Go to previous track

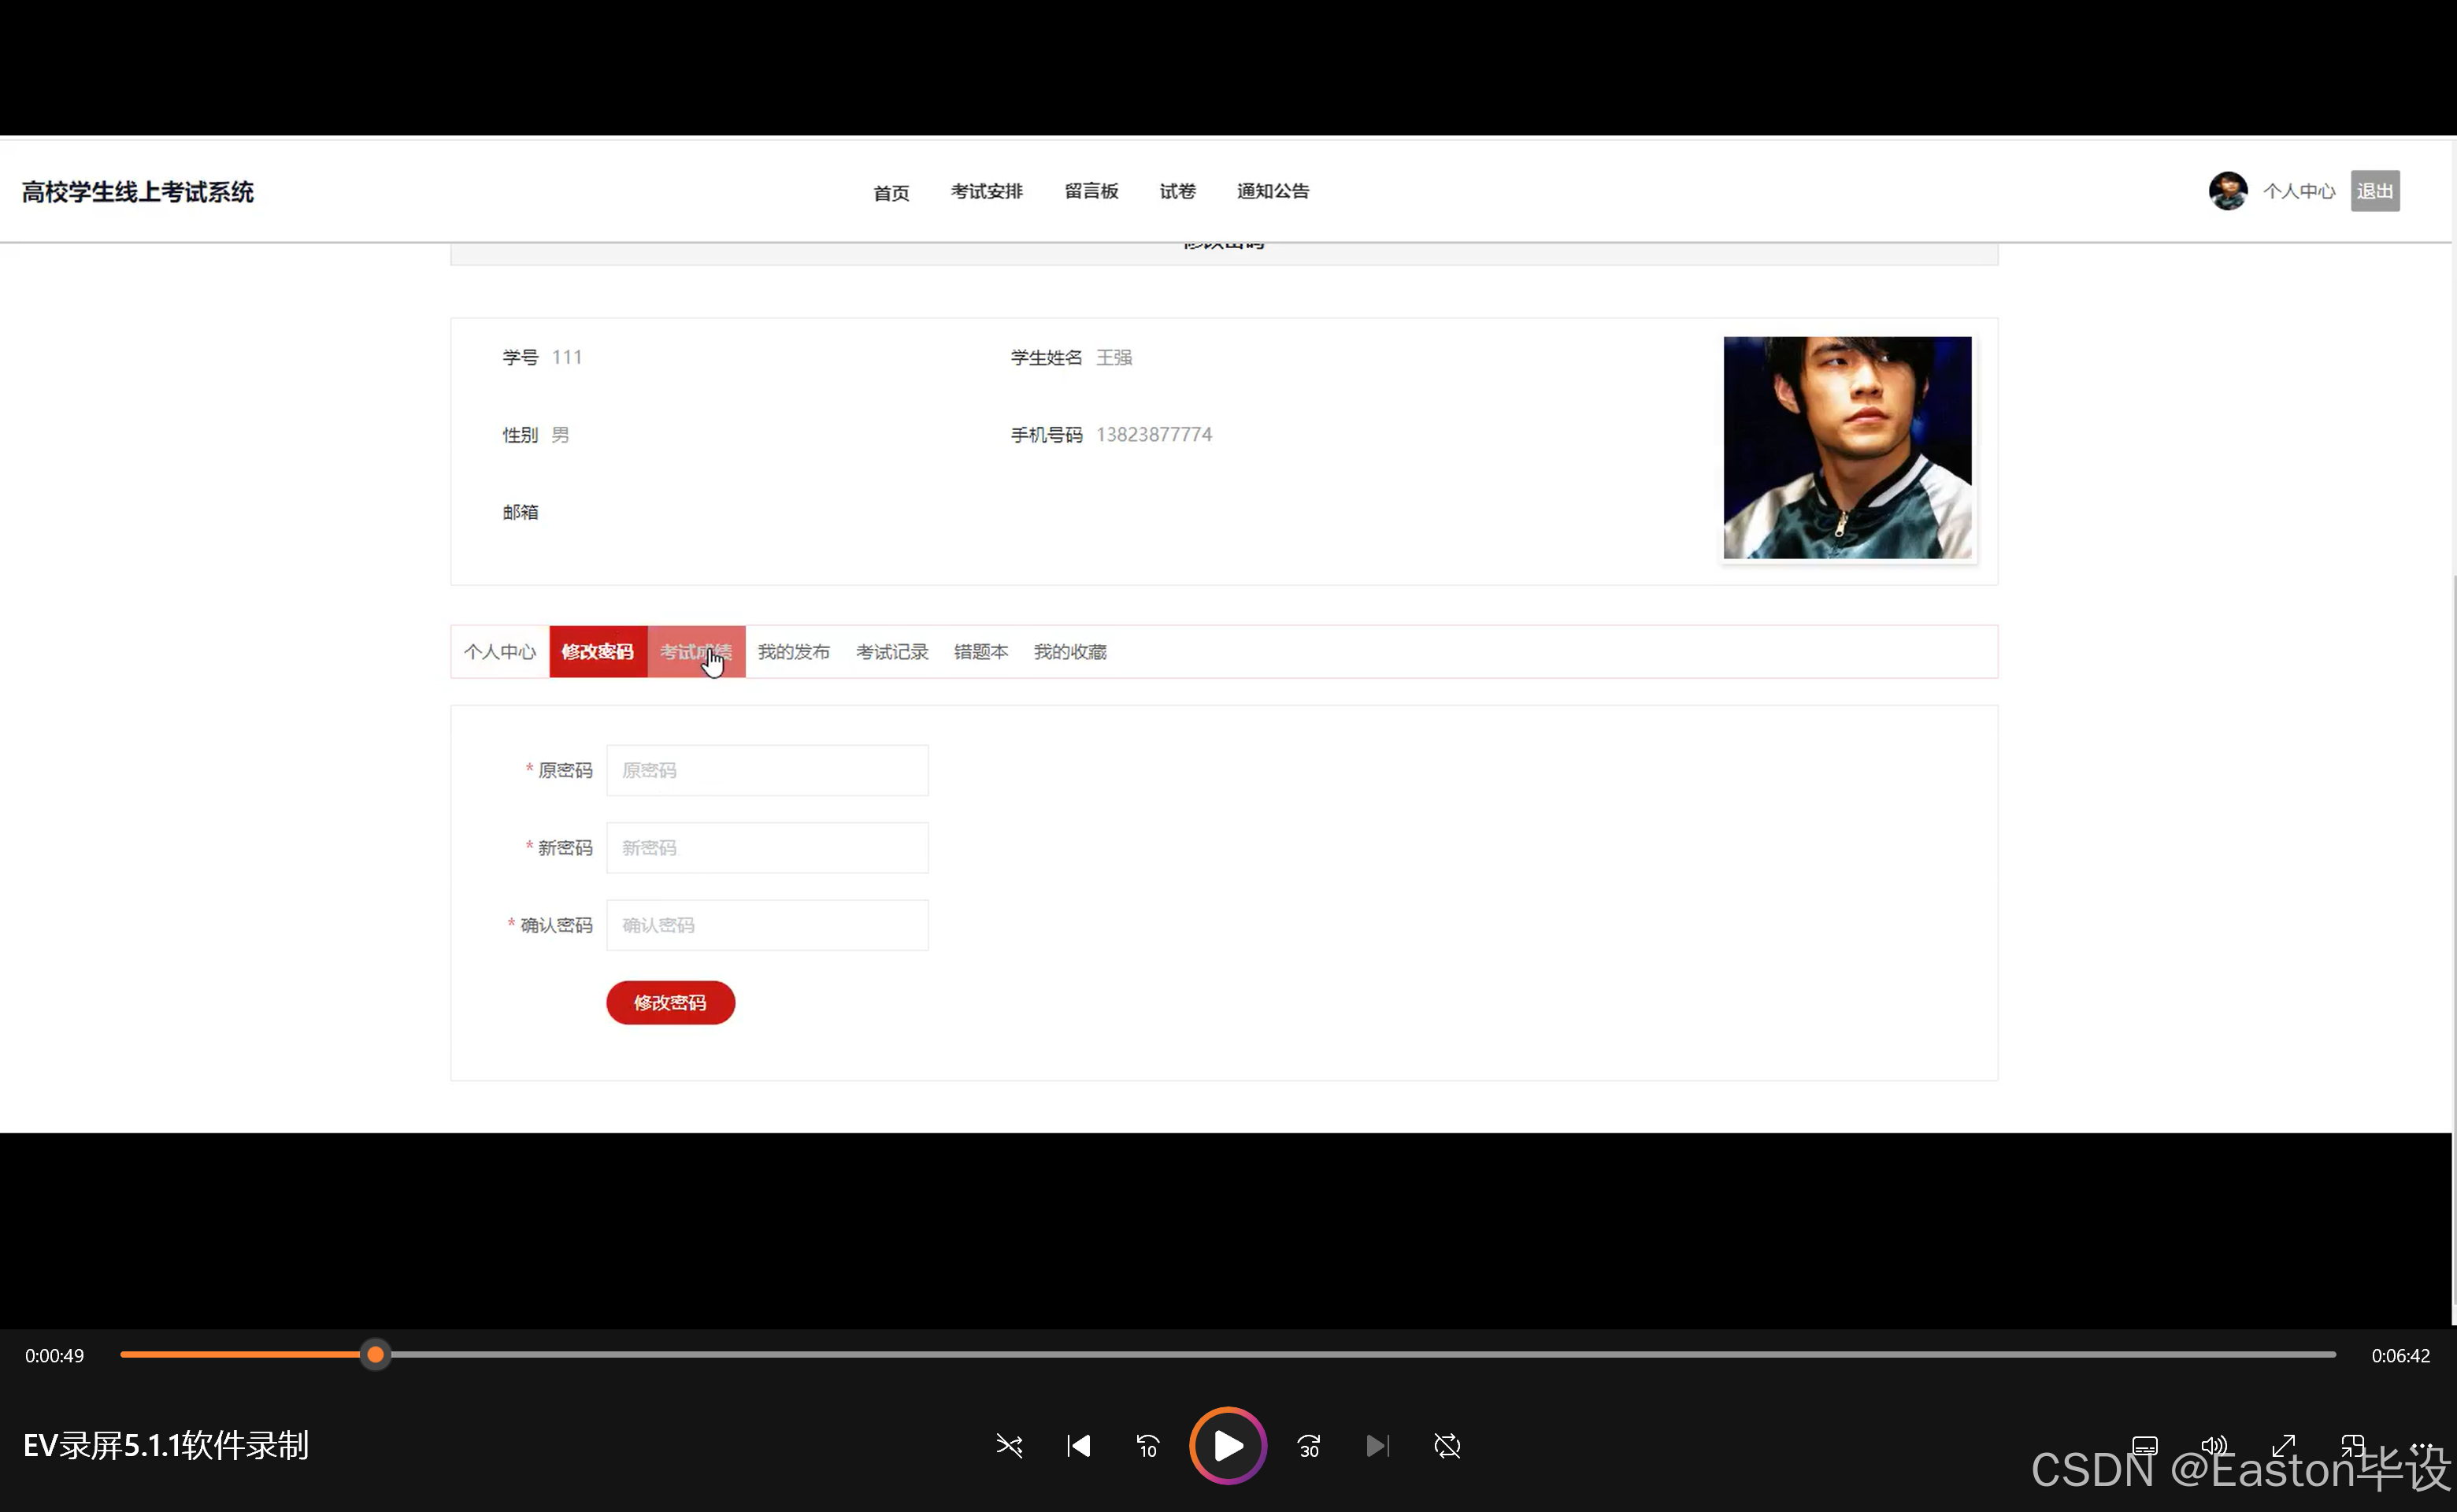pyautogui.click(x=1078, y=1446)
